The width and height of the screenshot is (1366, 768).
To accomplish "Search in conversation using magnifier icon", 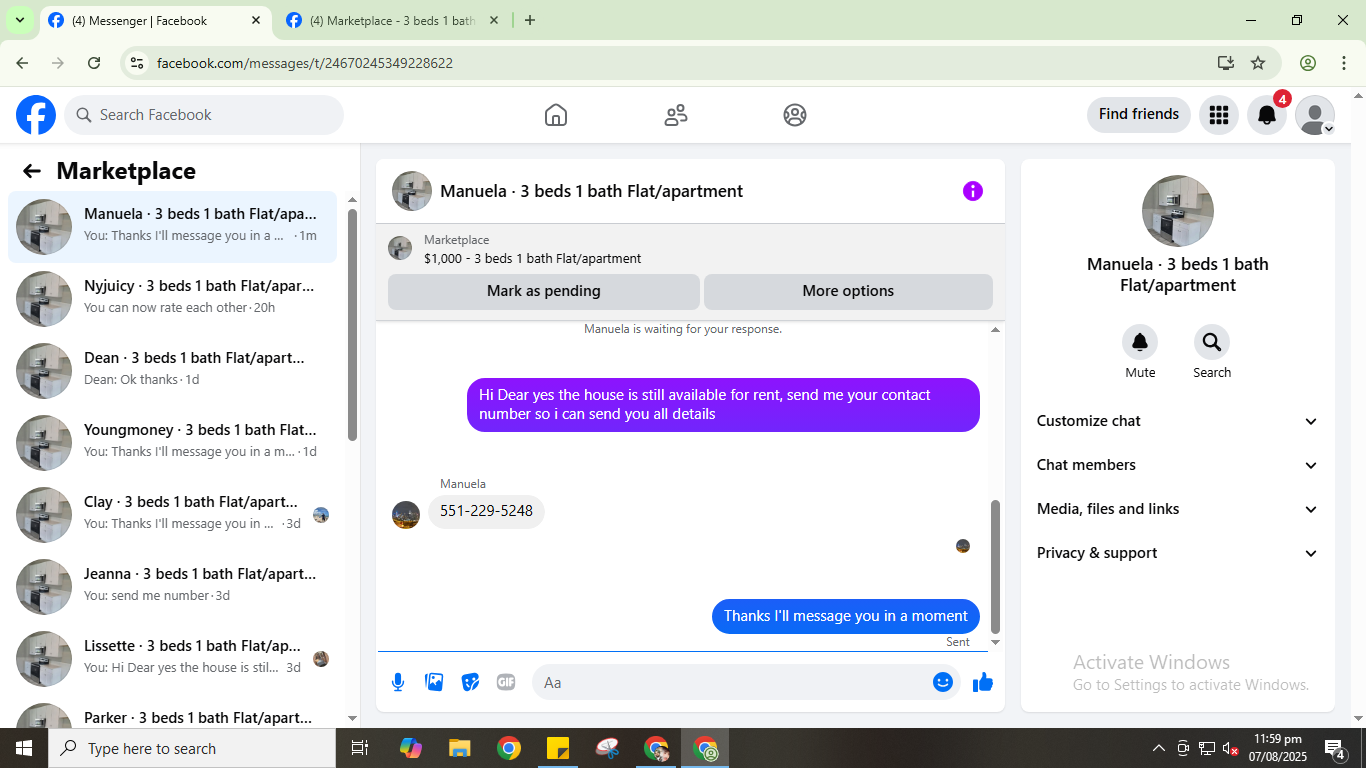I will (x=1212, y=343).
